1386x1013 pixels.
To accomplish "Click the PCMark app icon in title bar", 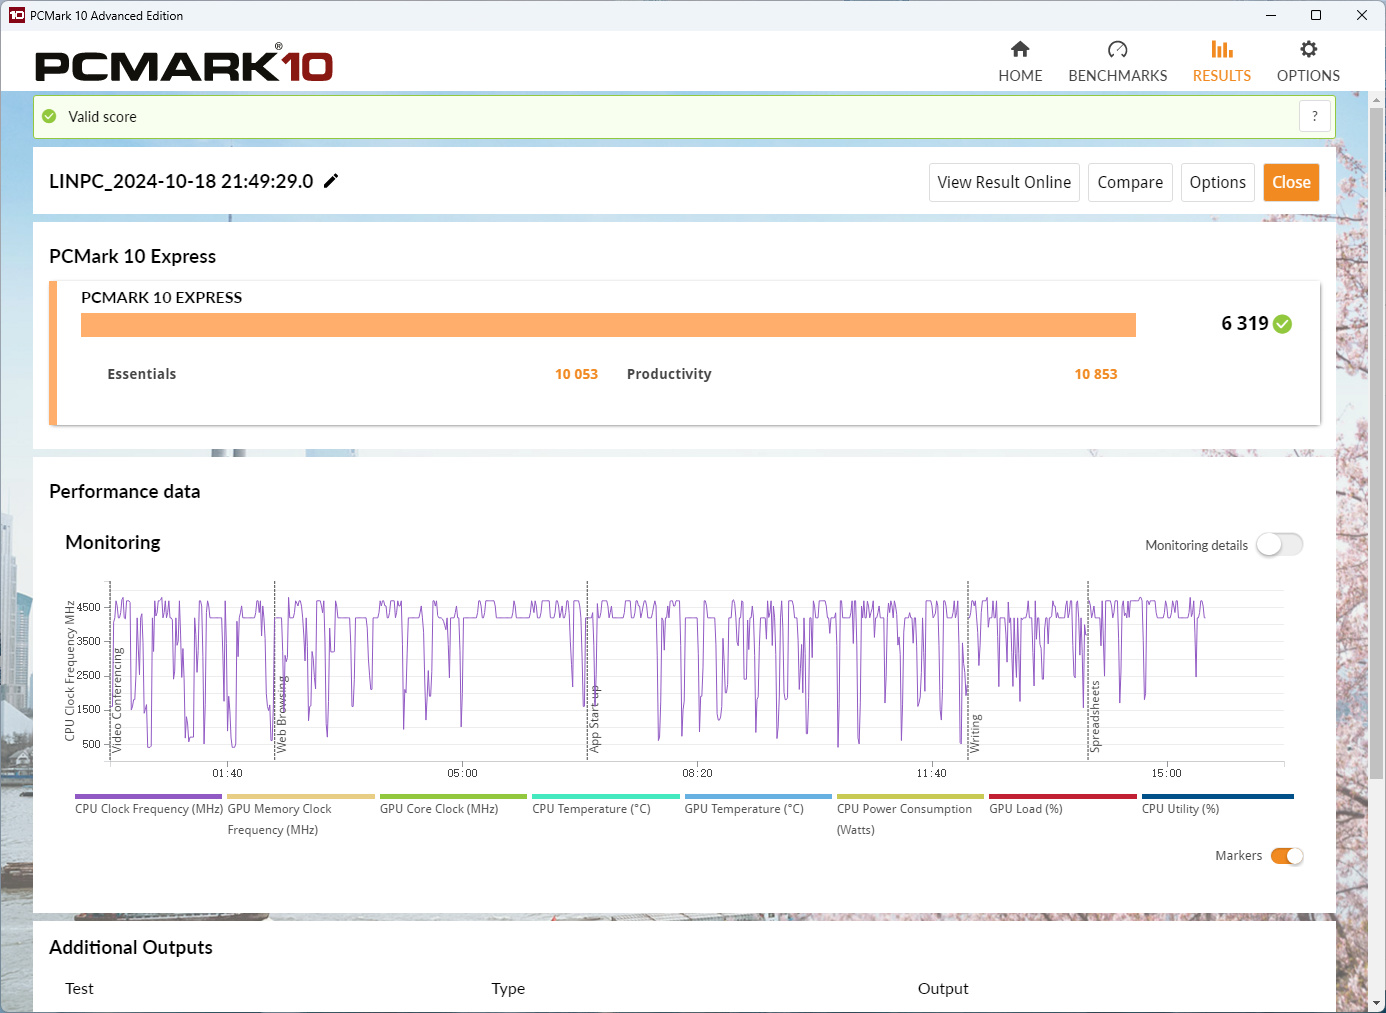I will point(16,15).
